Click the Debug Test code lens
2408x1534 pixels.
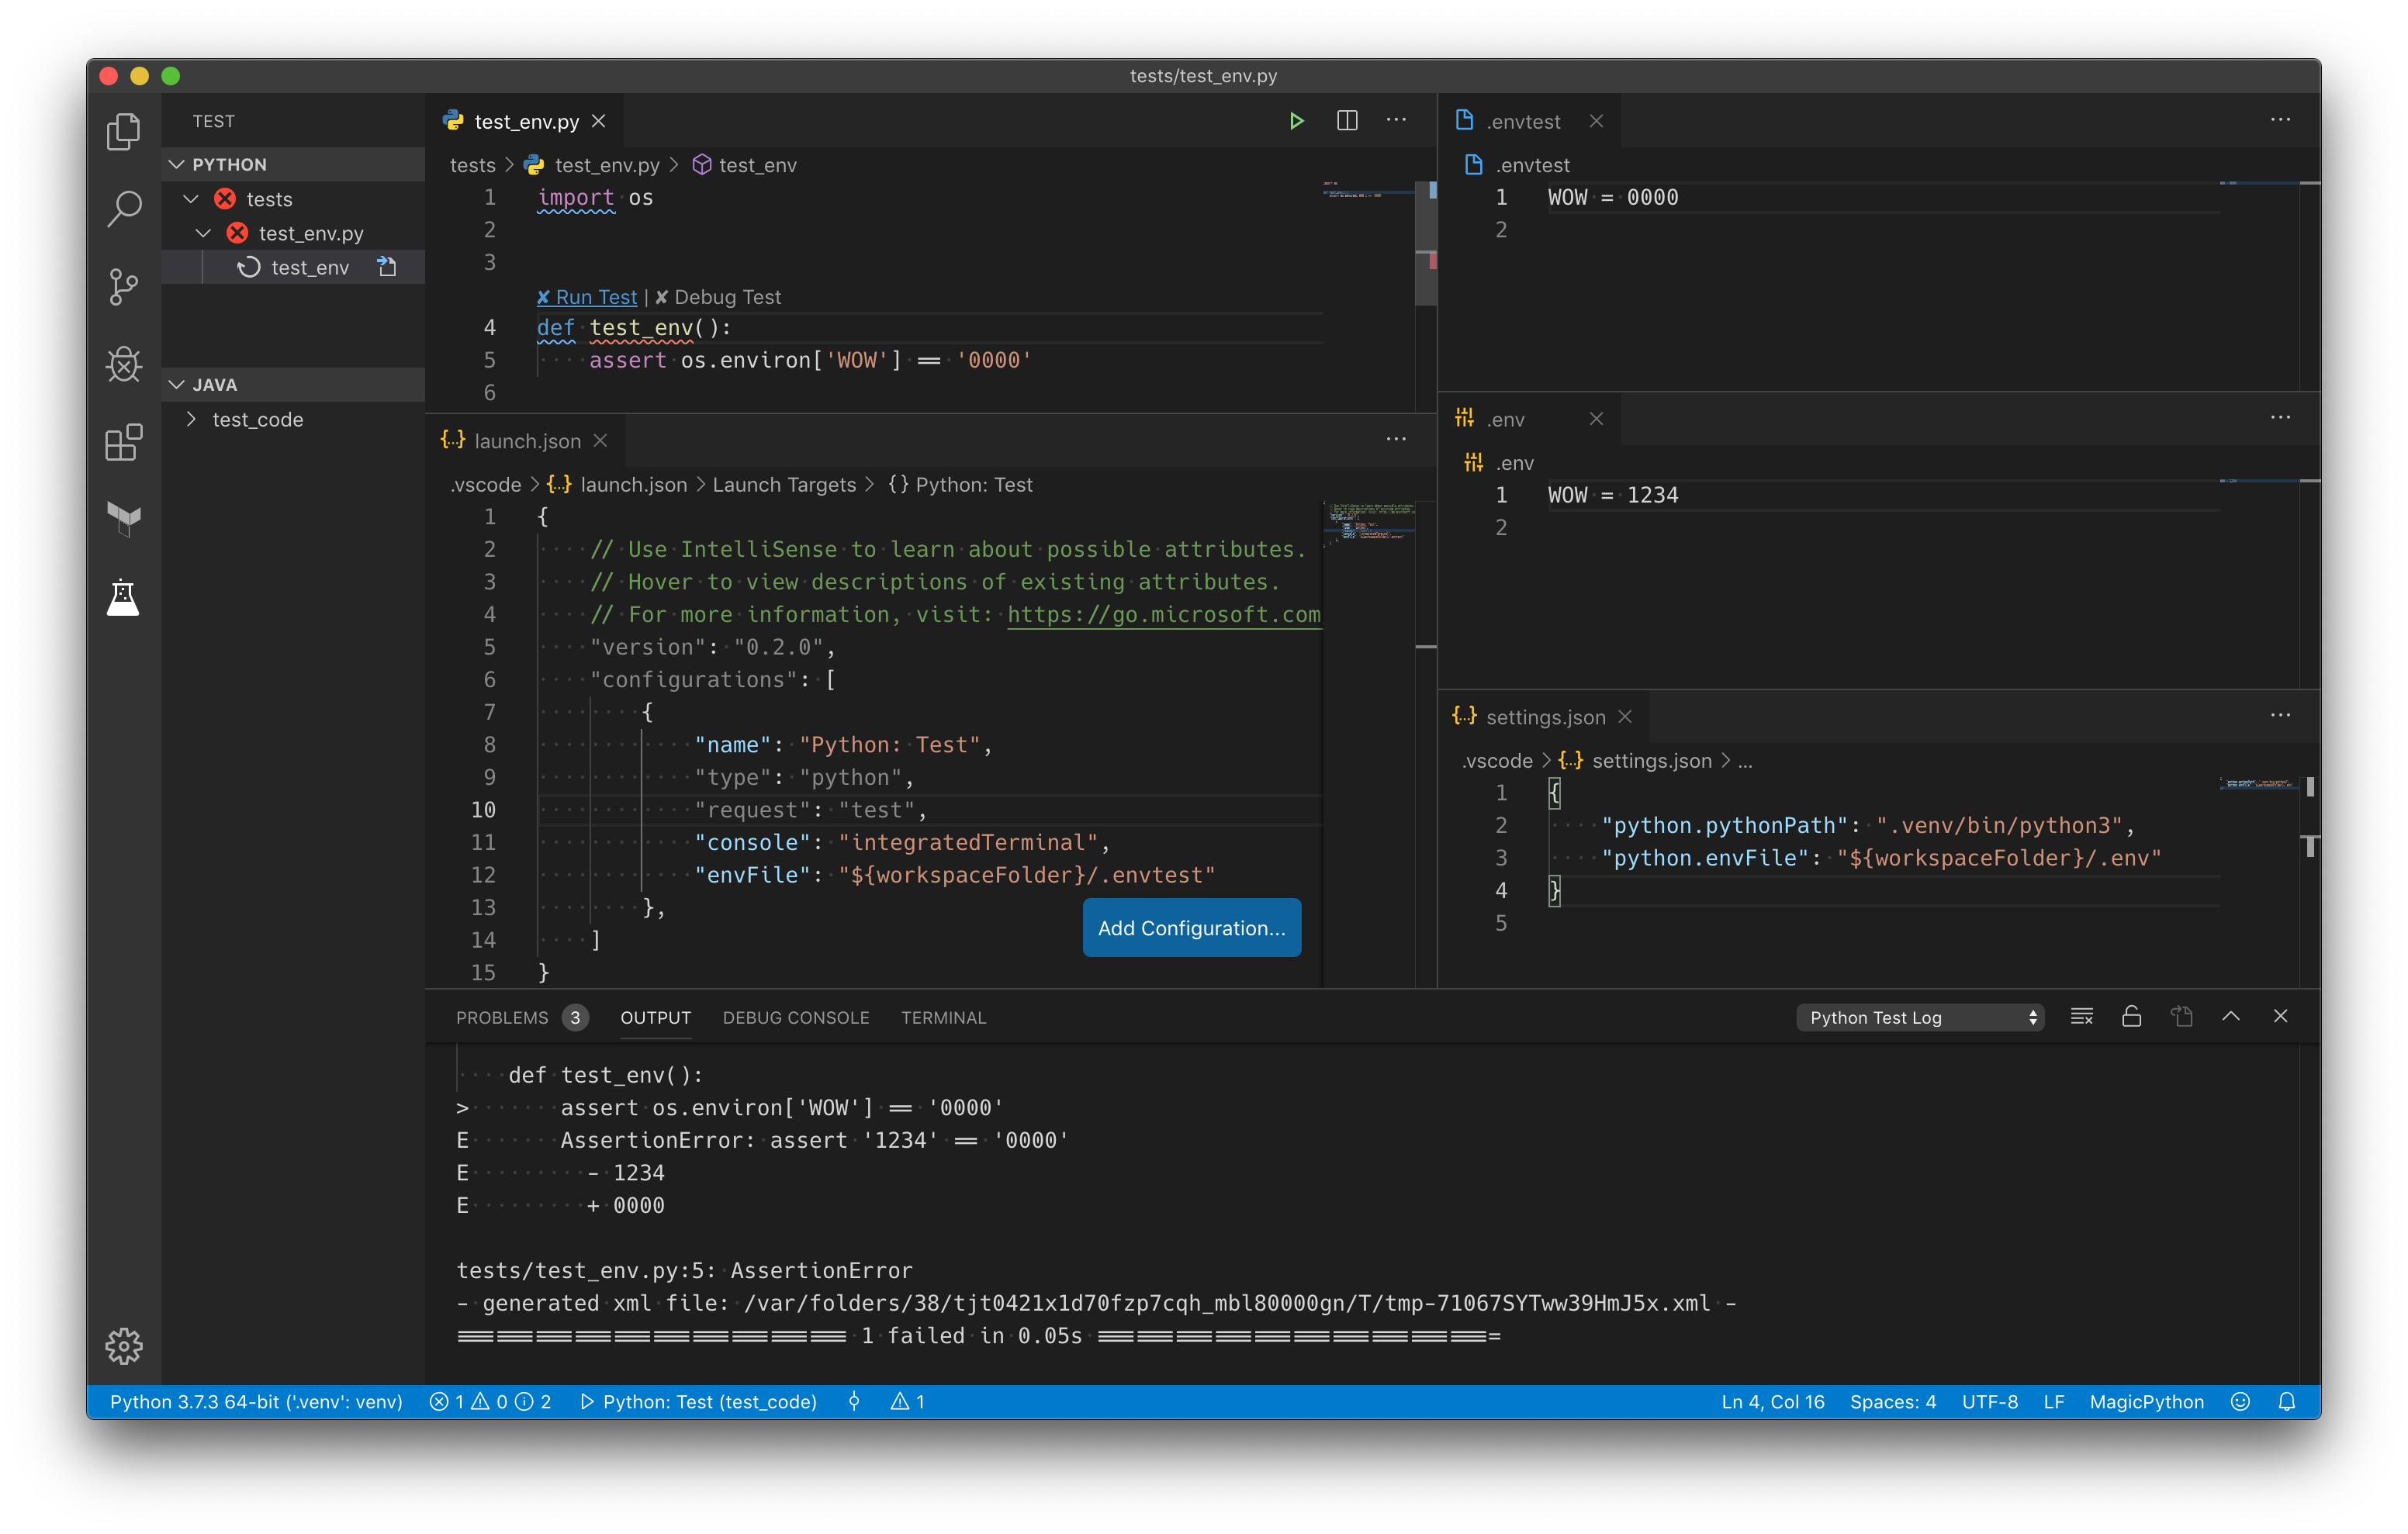(718, 297)
